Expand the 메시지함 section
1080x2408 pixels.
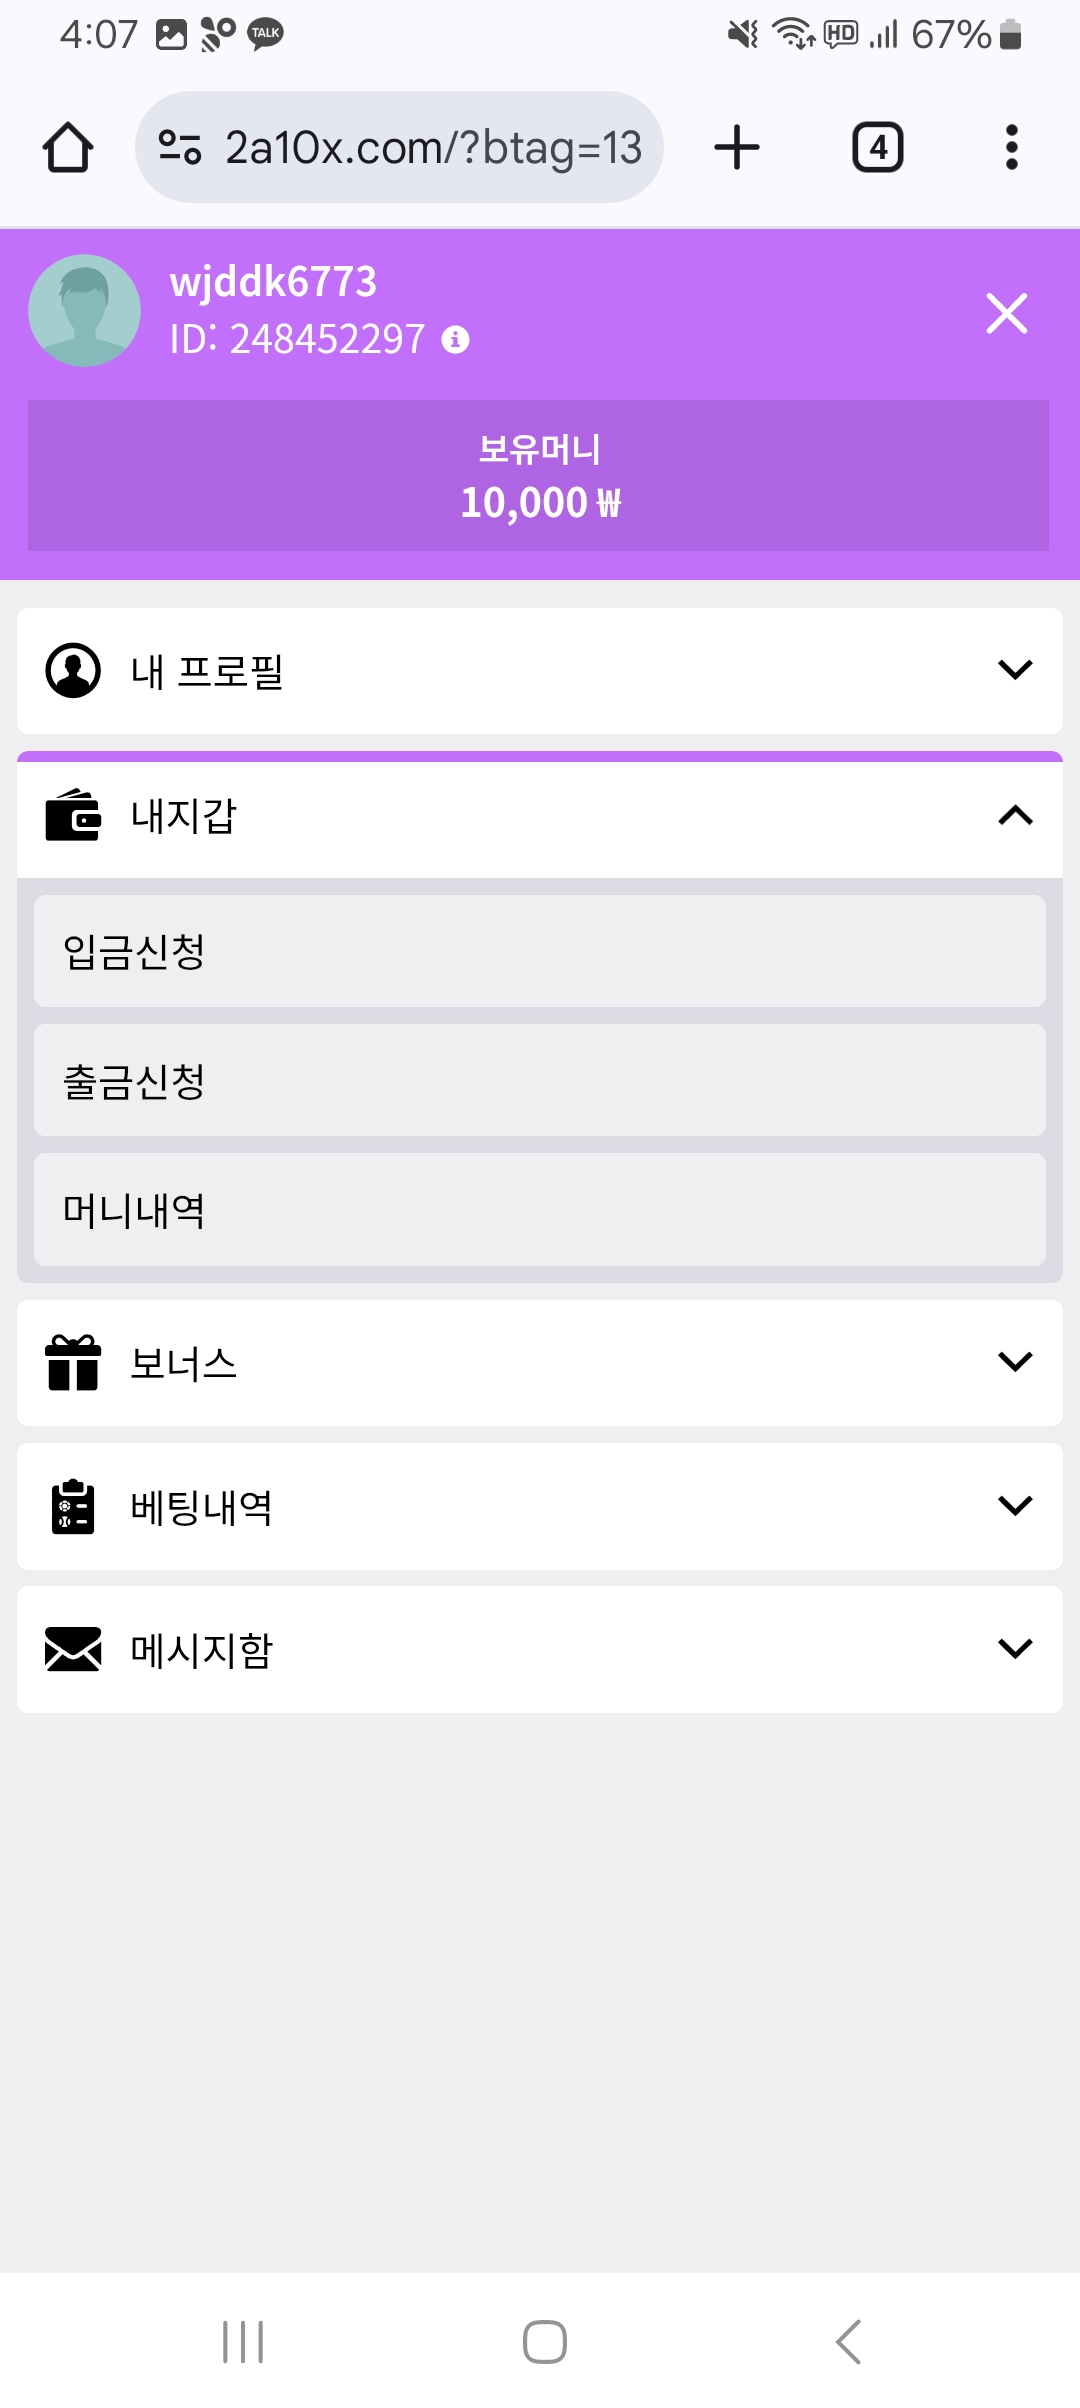[540, 1649]
